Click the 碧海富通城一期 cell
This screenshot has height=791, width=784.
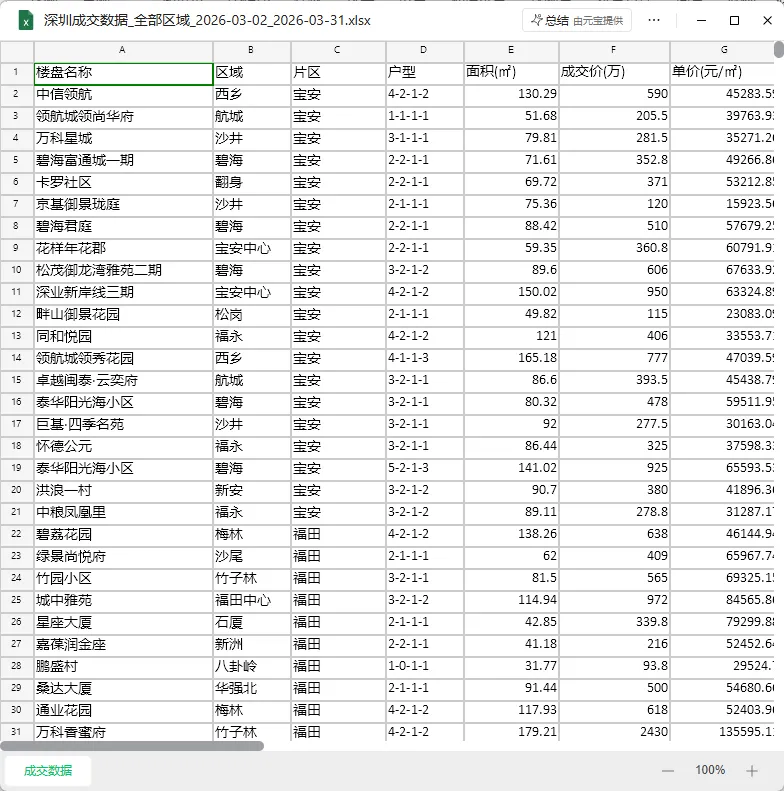point(123,160)
